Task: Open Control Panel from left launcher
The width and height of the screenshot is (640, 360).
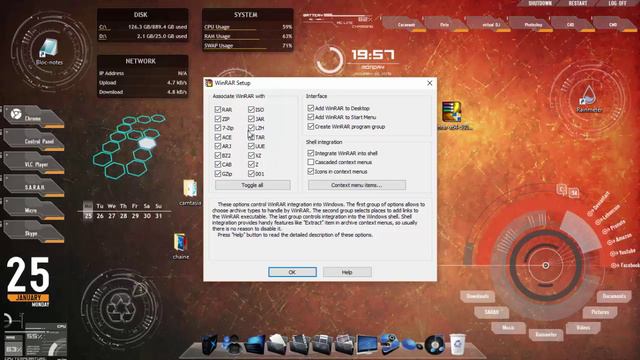Action: pyautogui.click(x=33, y=140)
